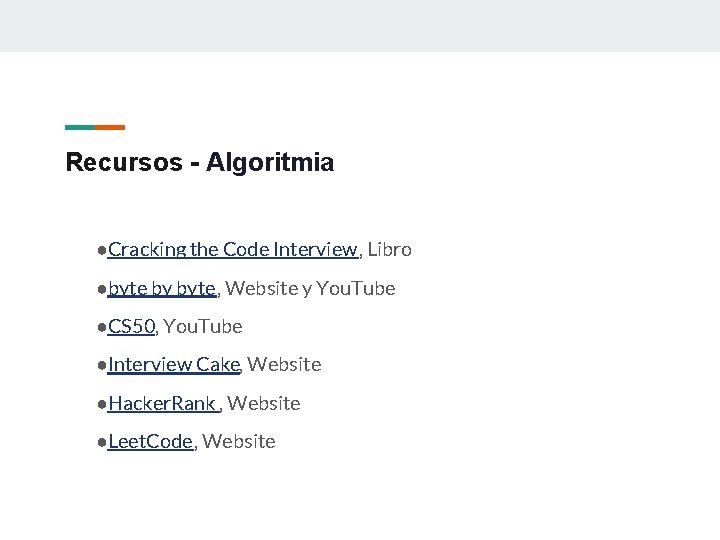
Task: Open the byte by byte link
Action: tap(162, 288)
